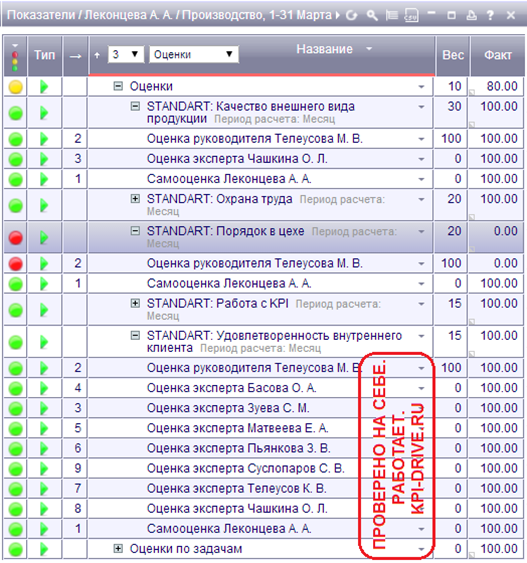Screen dimensions: 527x563
Task: Click the yellow status circle of Оценки
Action: coord(15,87)
